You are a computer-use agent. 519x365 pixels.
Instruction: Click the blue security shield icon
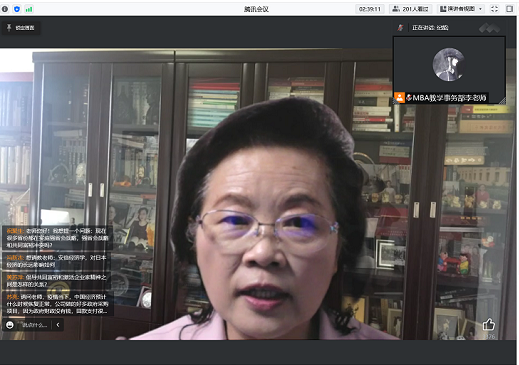point(17,9)
